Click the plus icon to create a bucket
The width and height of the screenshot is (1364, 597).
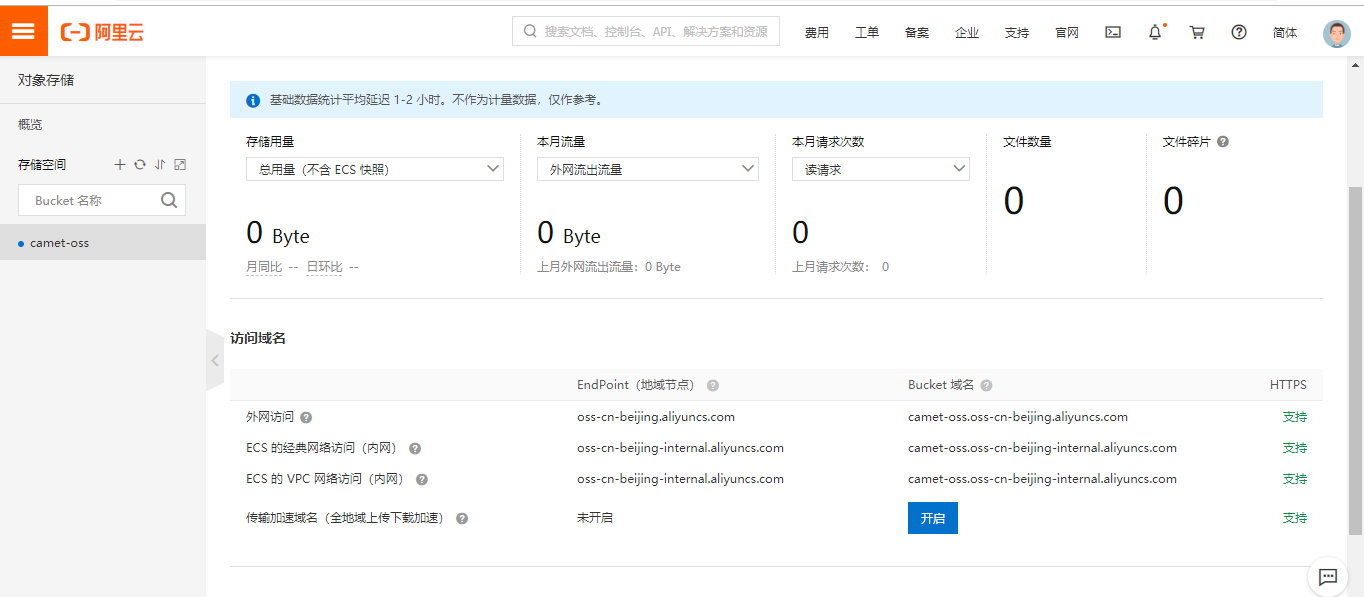[120, 165]
